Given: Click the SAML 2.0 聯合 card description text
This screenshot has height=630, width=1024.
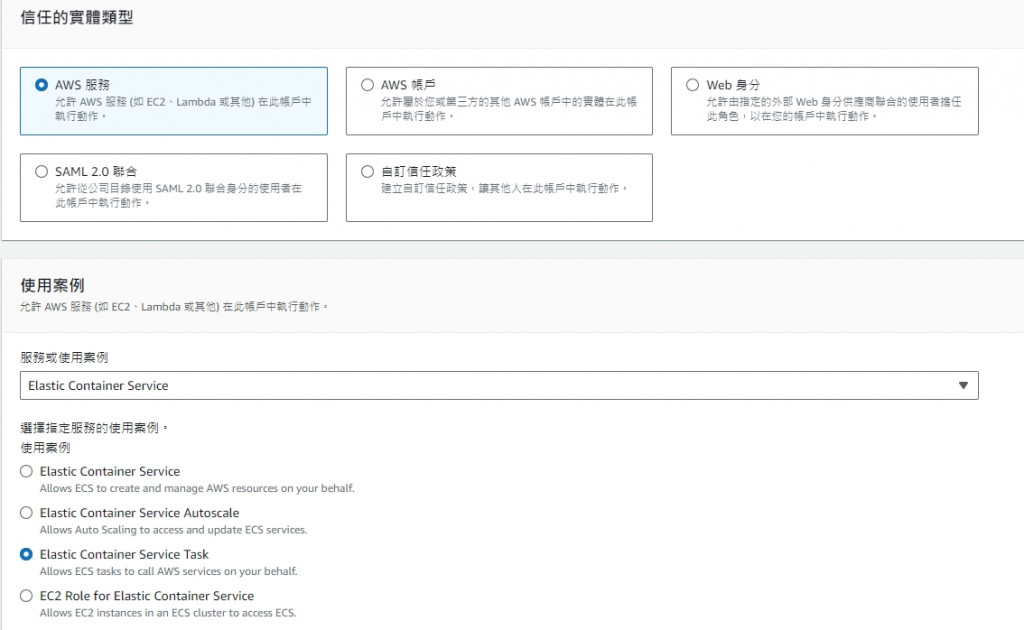Looking at the screenshot, I should pos(178,195).
